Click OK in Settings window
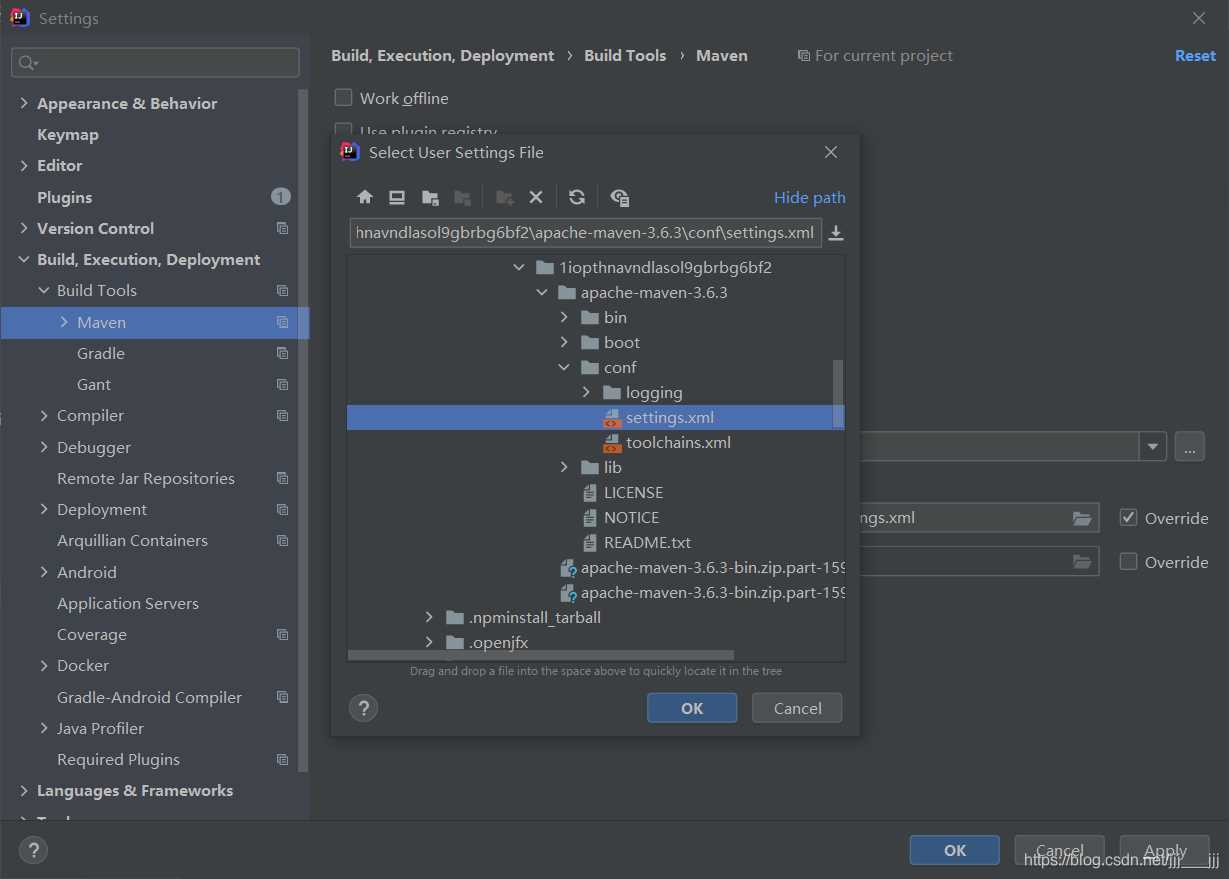This screenshot has height=879, width=1229. click(x=955, y=850)
